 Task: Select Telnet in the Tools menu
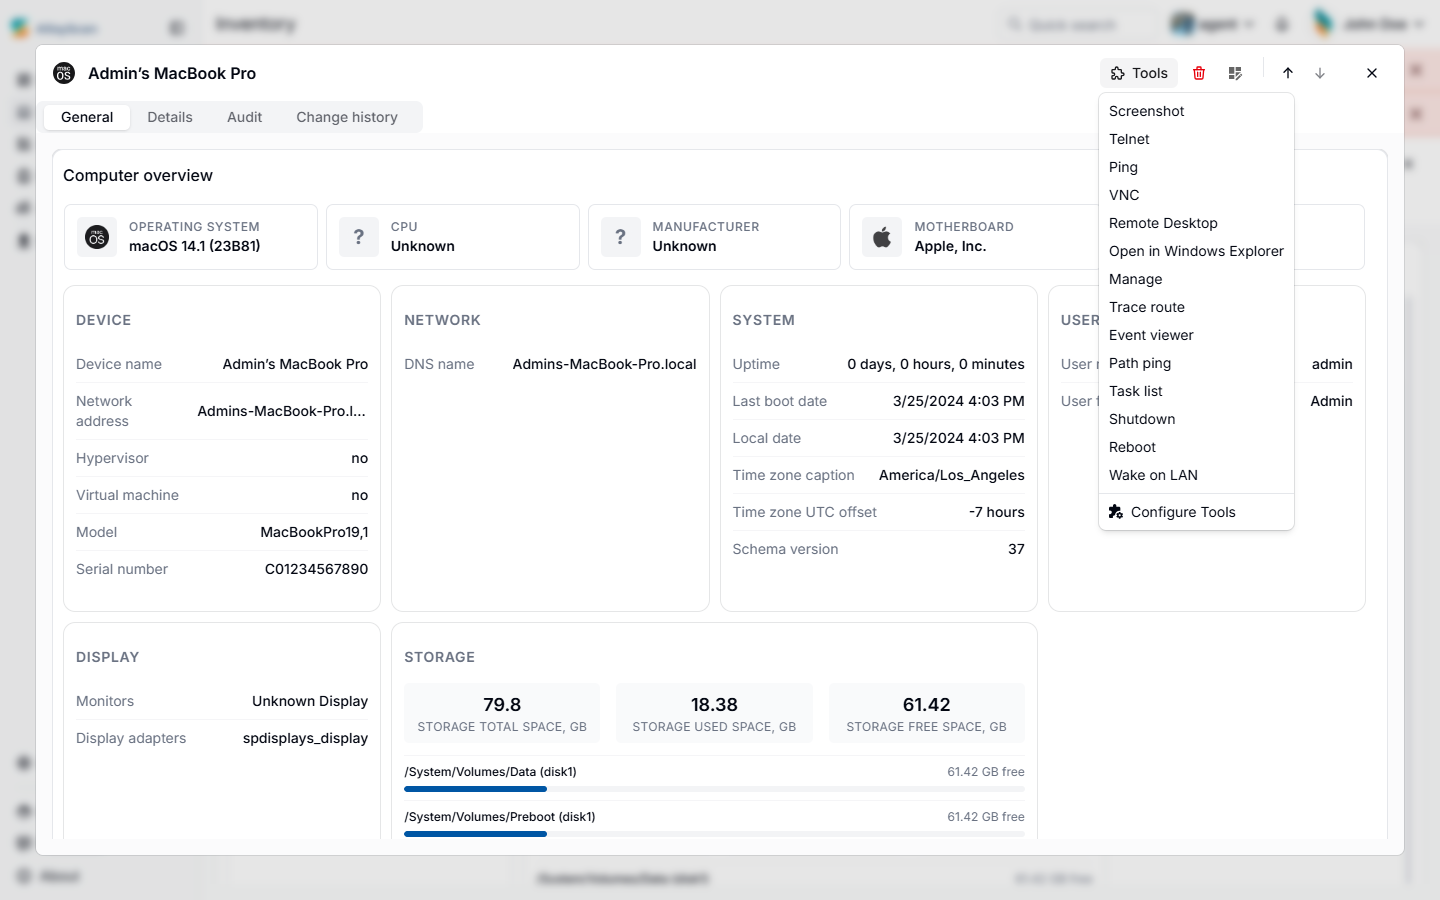click(1196, 139)
